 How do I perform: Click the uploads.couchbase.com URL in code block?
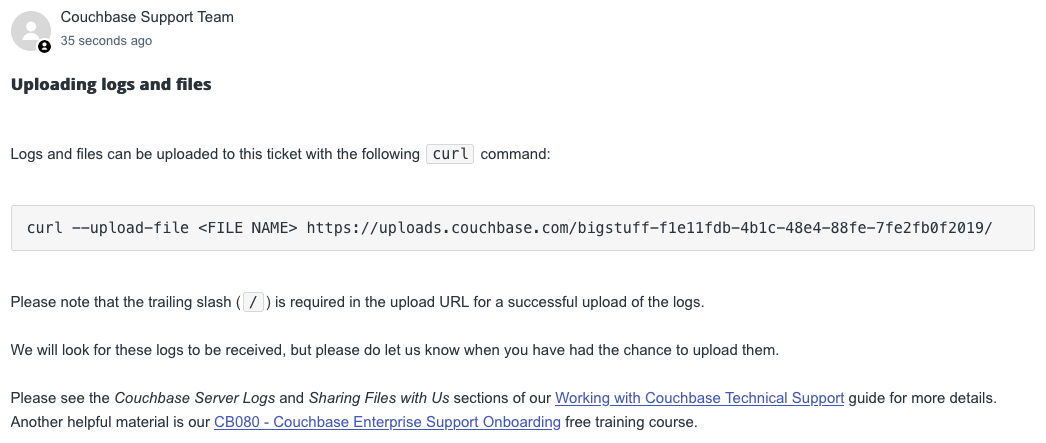point(649,228)
